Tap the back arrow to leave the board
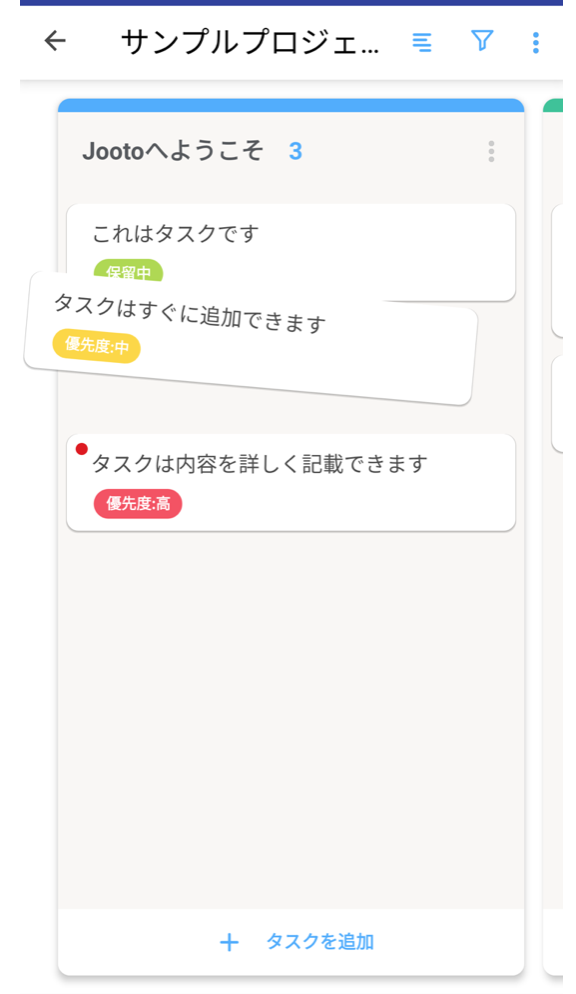 (x=55, y=42)
